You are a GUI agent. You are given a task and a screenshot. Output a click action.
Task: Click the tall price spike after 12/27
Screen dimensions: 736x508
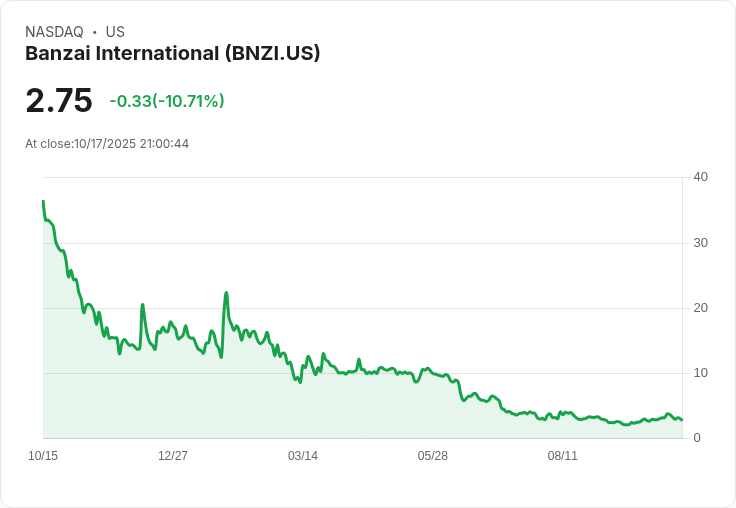pyautogui.click(x=226, y=292)
